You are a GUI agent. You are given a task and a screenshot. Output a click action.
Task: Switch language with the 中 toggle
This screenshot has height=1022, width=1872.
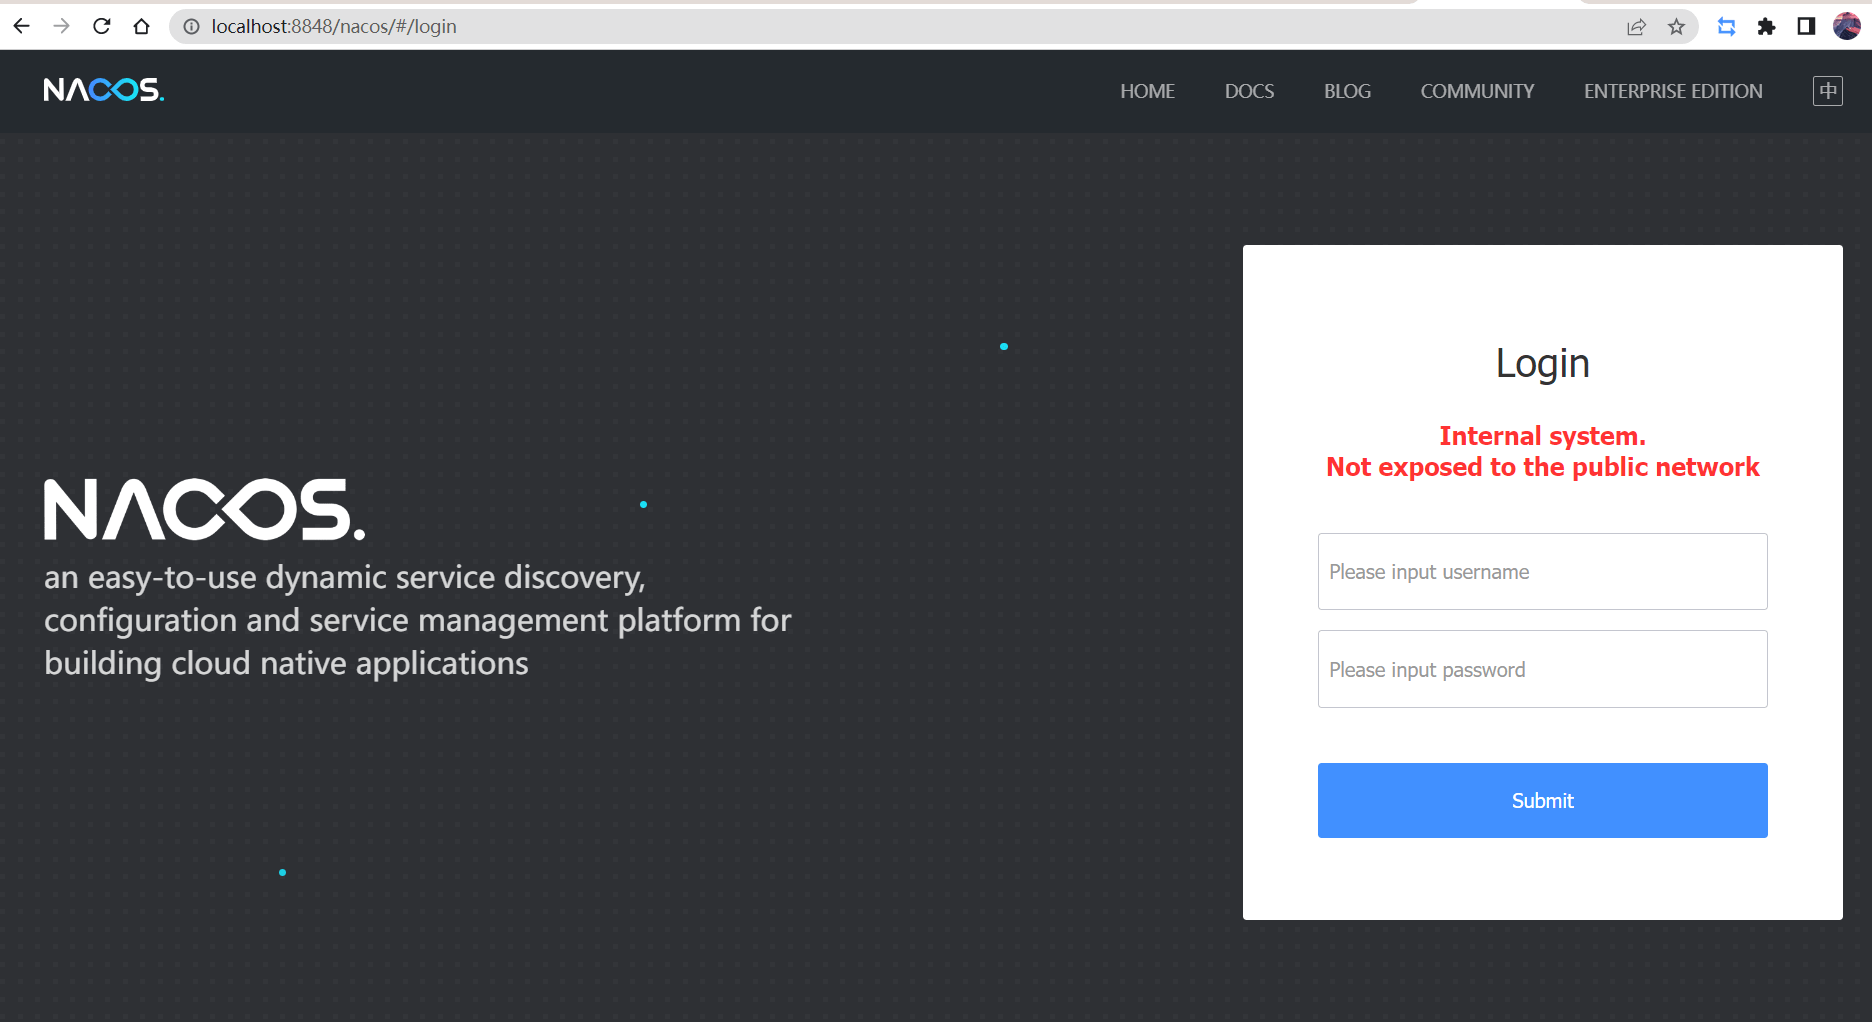click(1828, 91)
